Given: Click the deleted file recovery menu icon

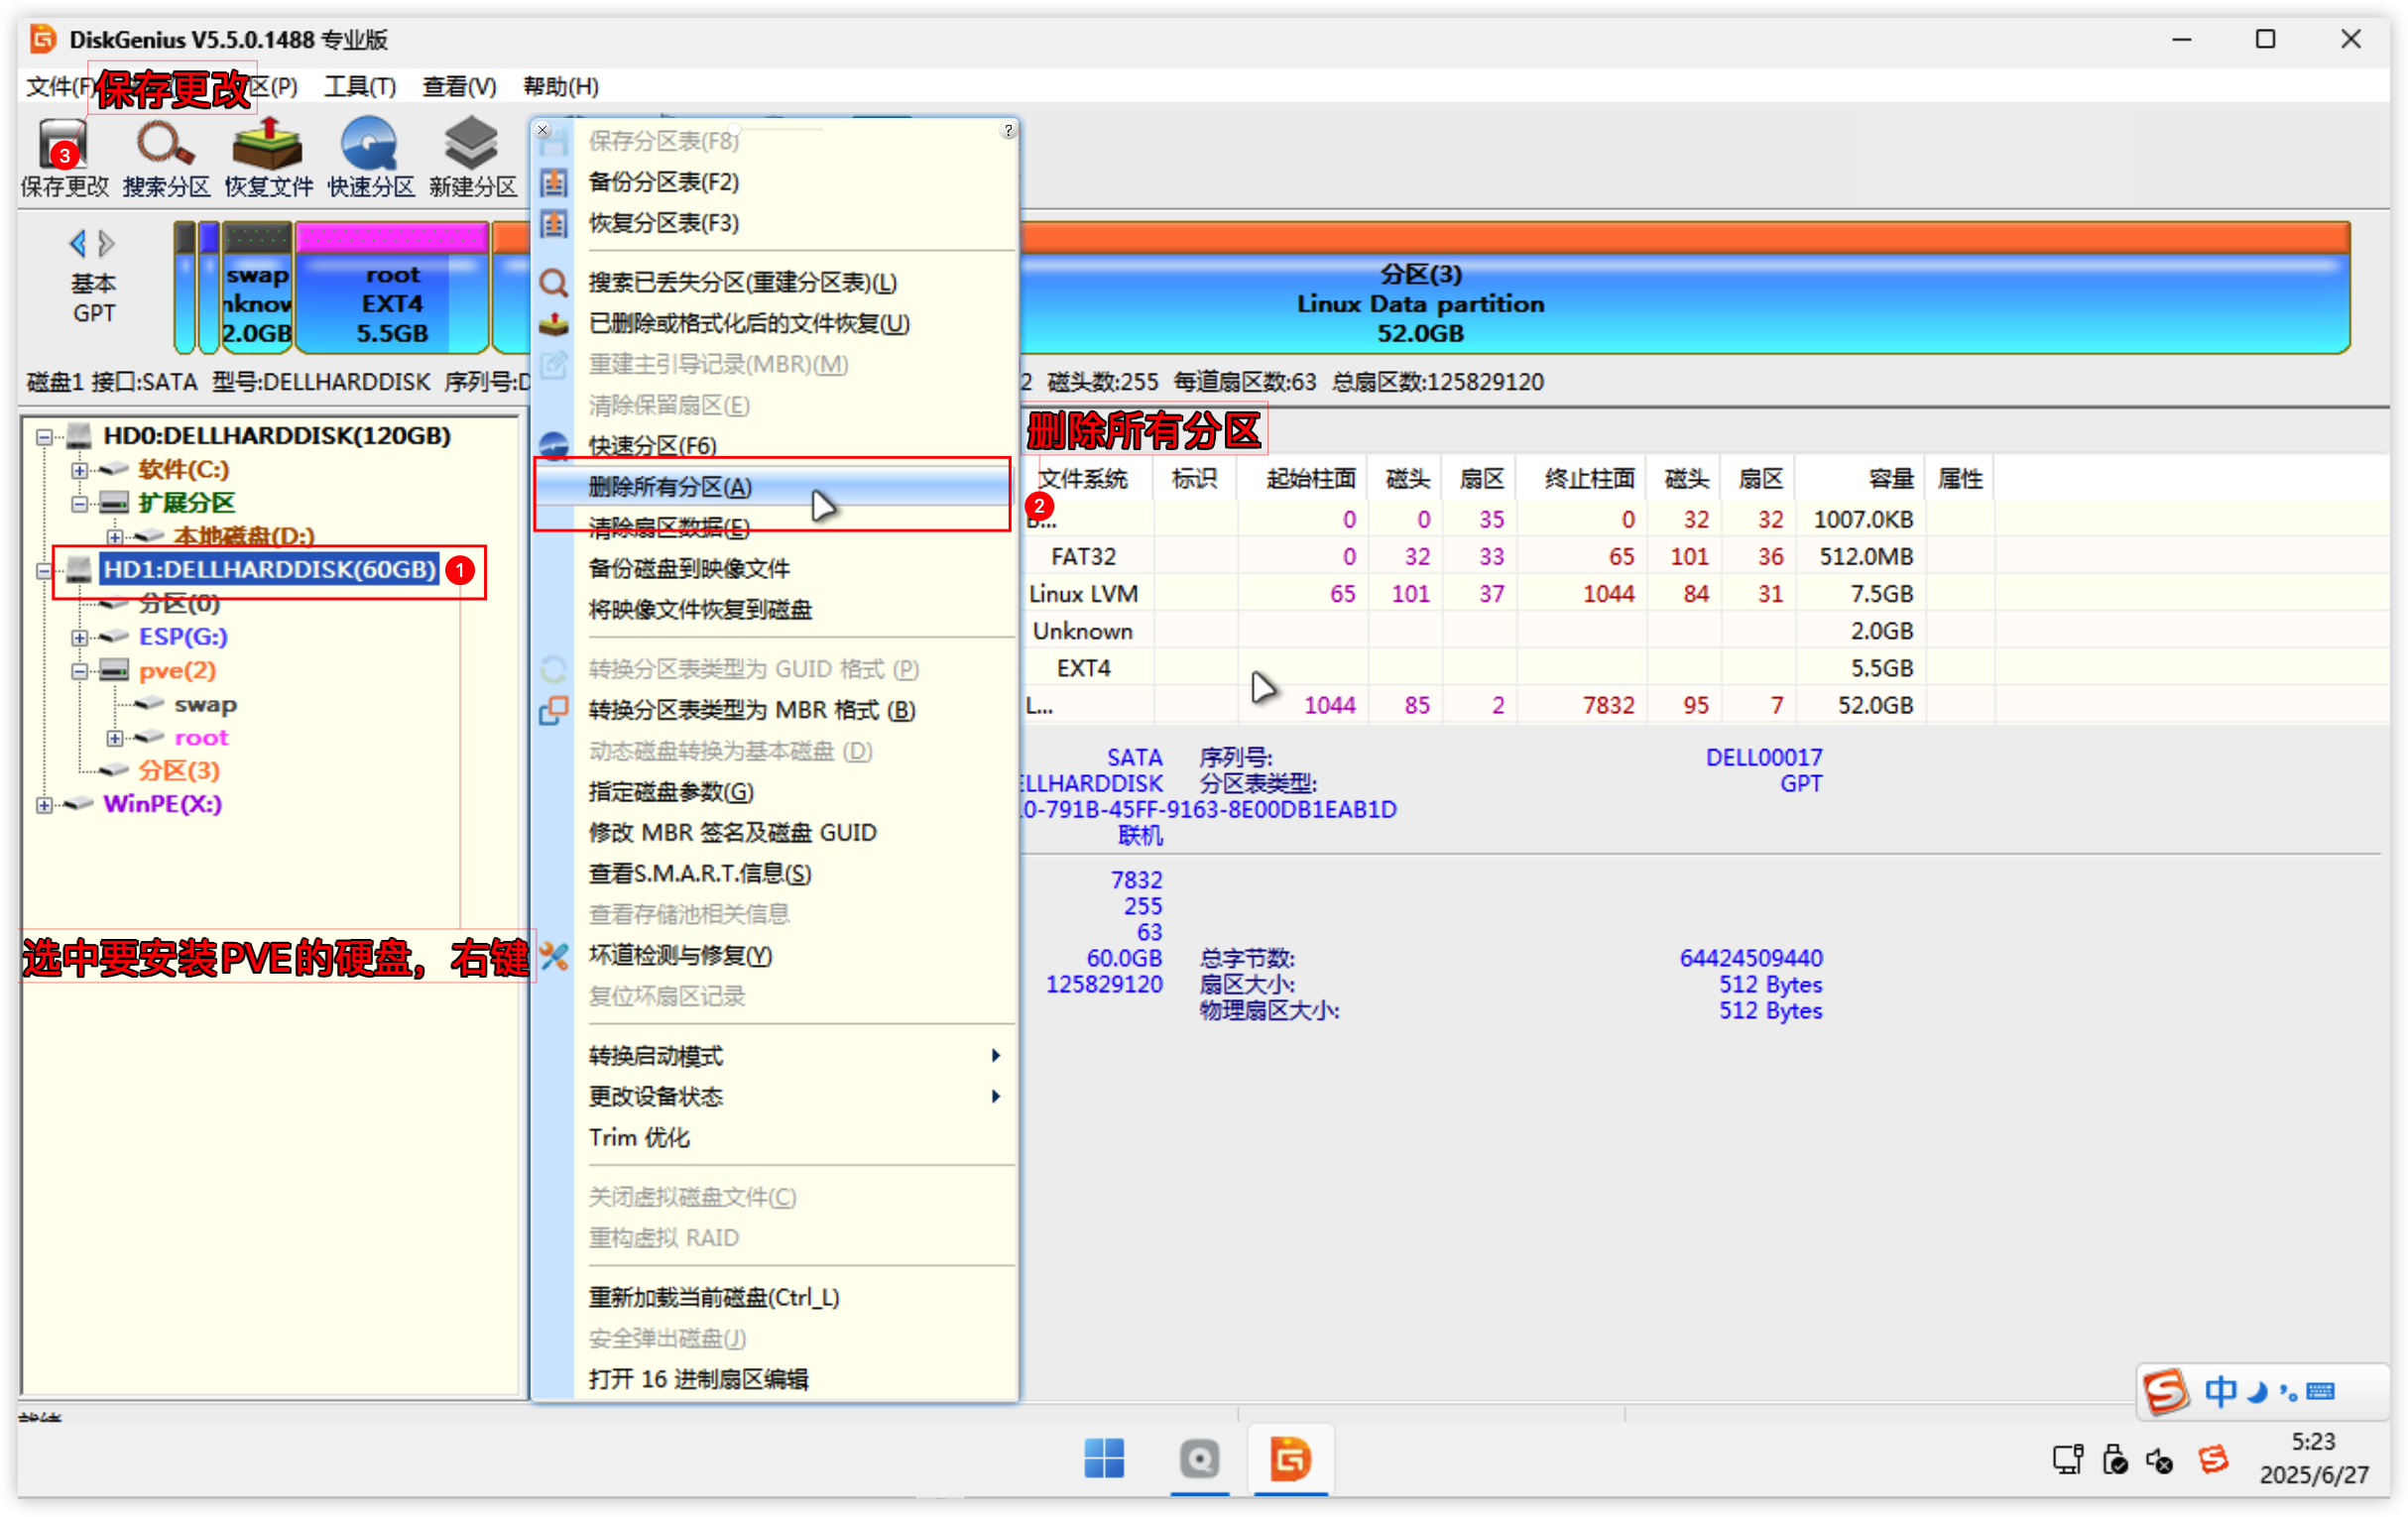Looking at the screenshot, I should [x=554, y=324].
